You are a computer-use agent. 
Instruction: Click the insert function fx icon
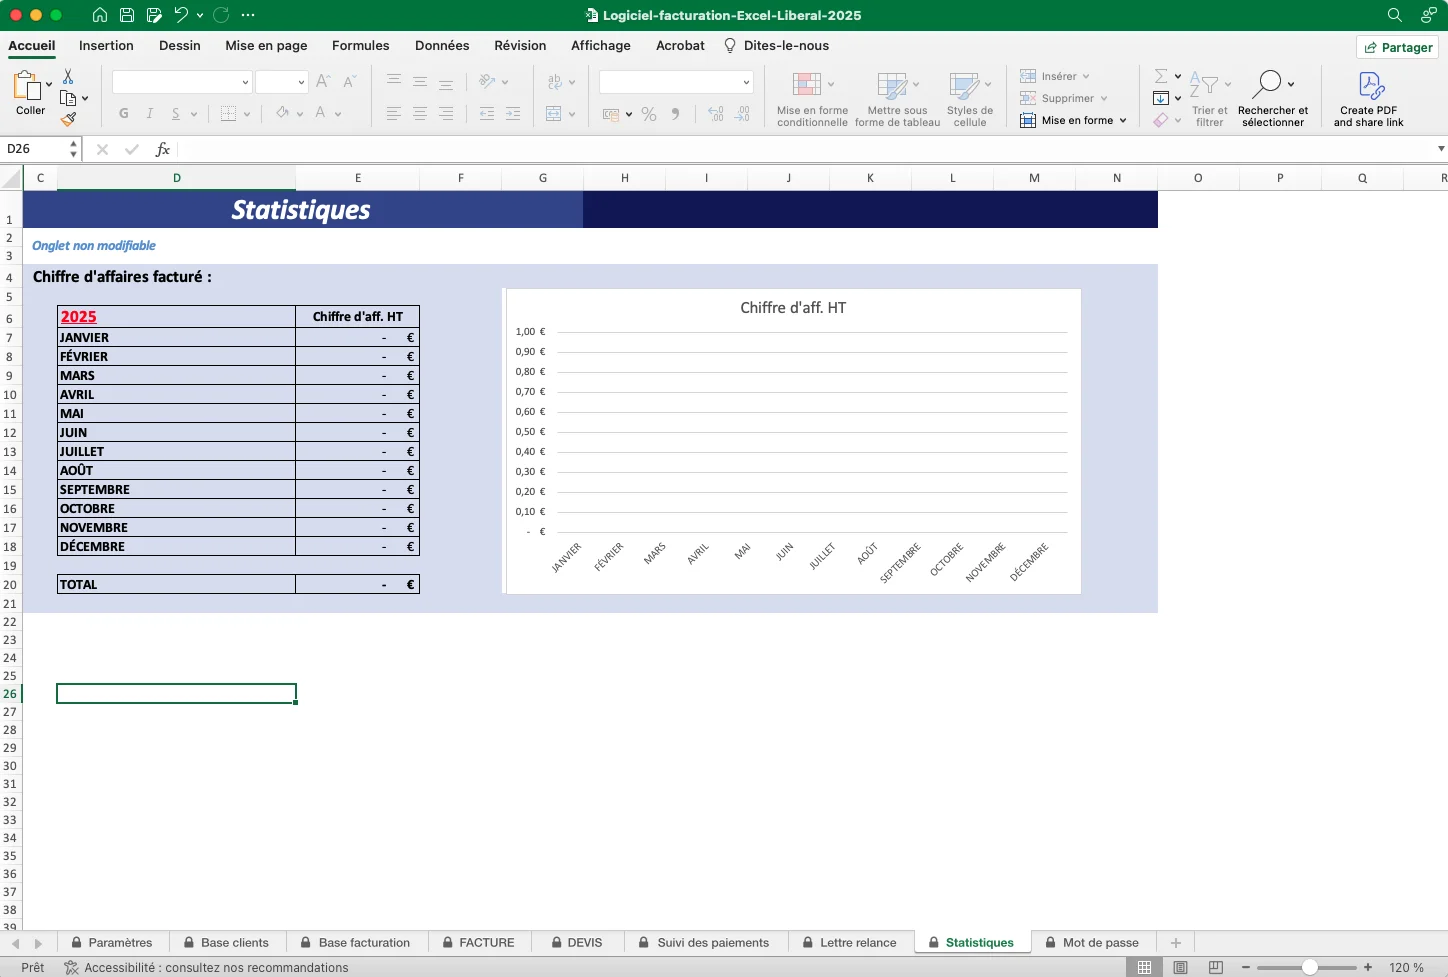point(162,149)
